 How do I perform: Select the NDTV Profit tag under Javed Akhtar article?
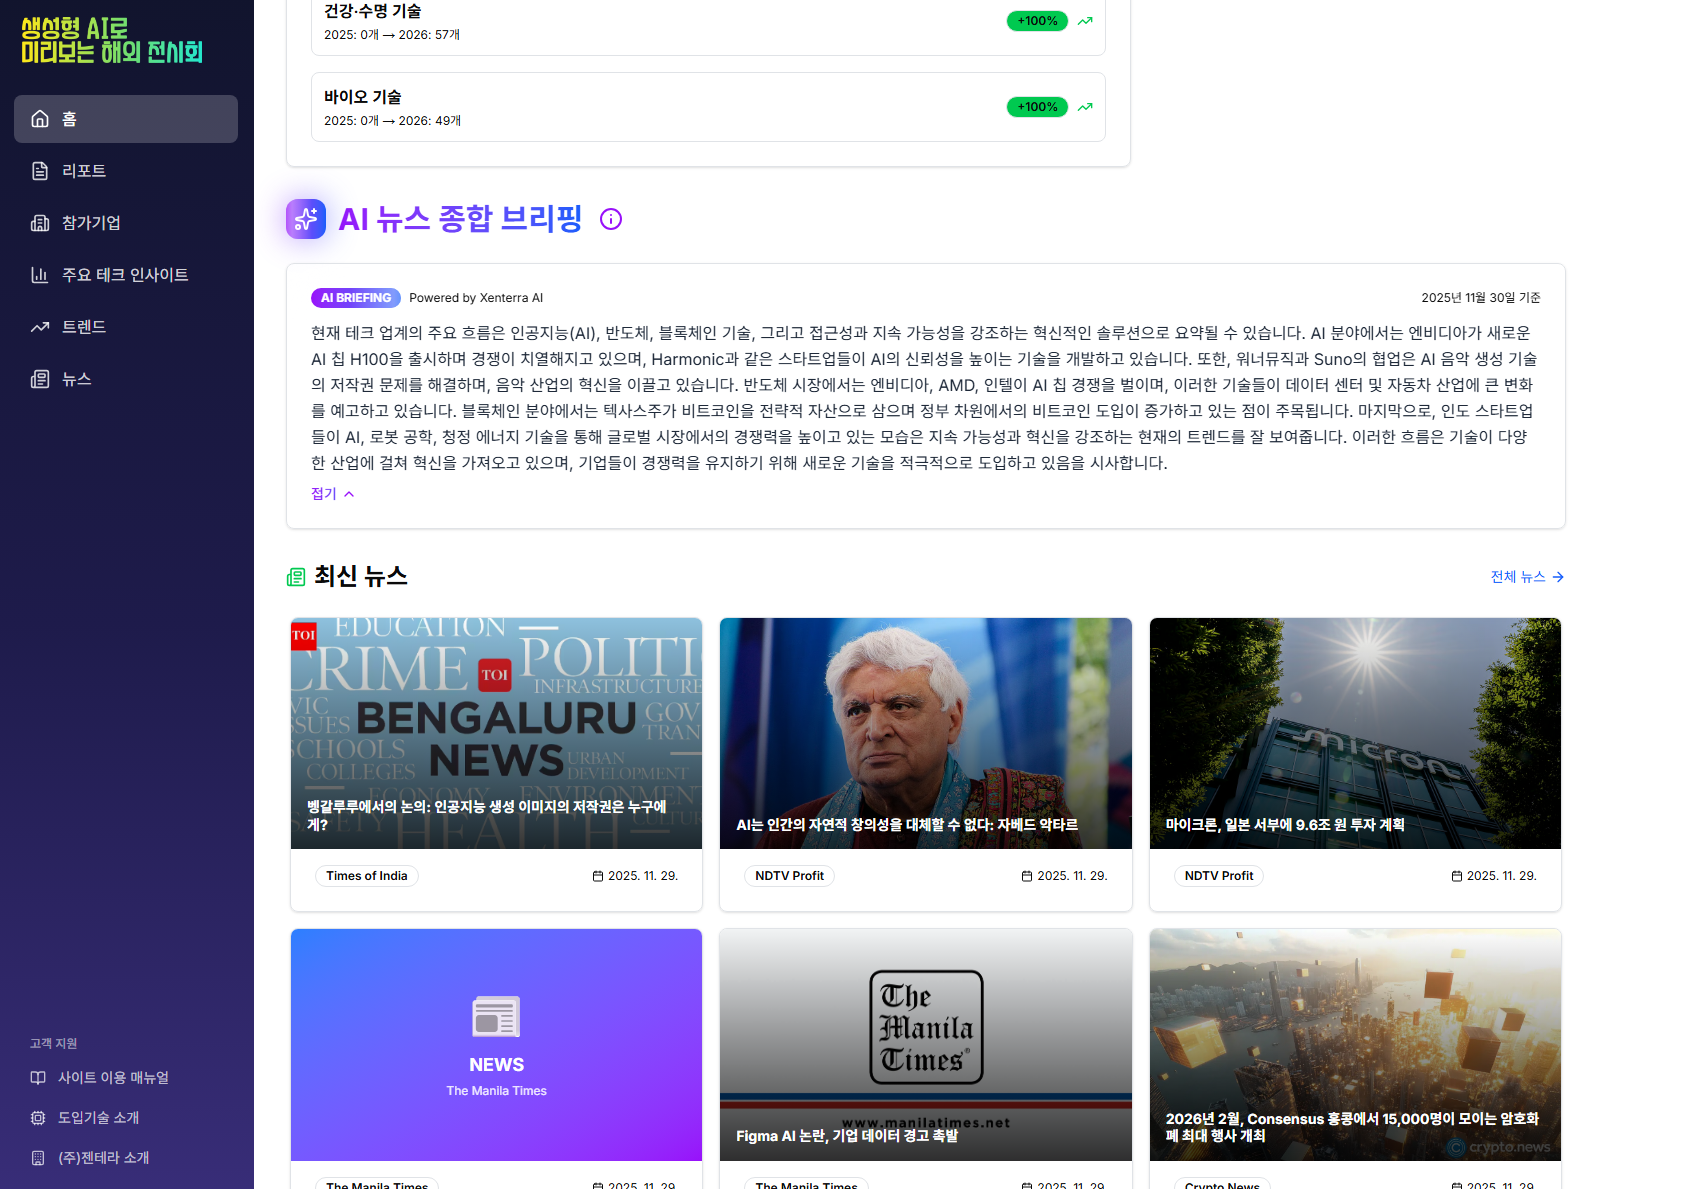click(789, 876)
